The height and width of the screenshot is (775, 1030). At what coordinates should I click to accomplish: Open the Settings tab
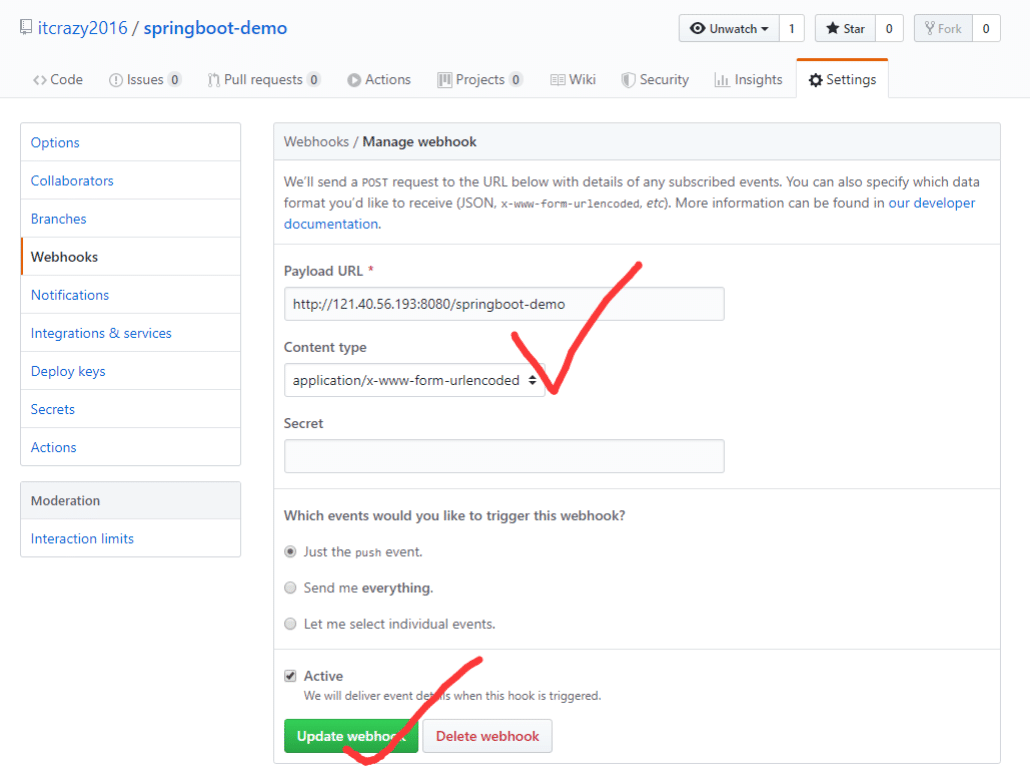[x=842, y=80]
